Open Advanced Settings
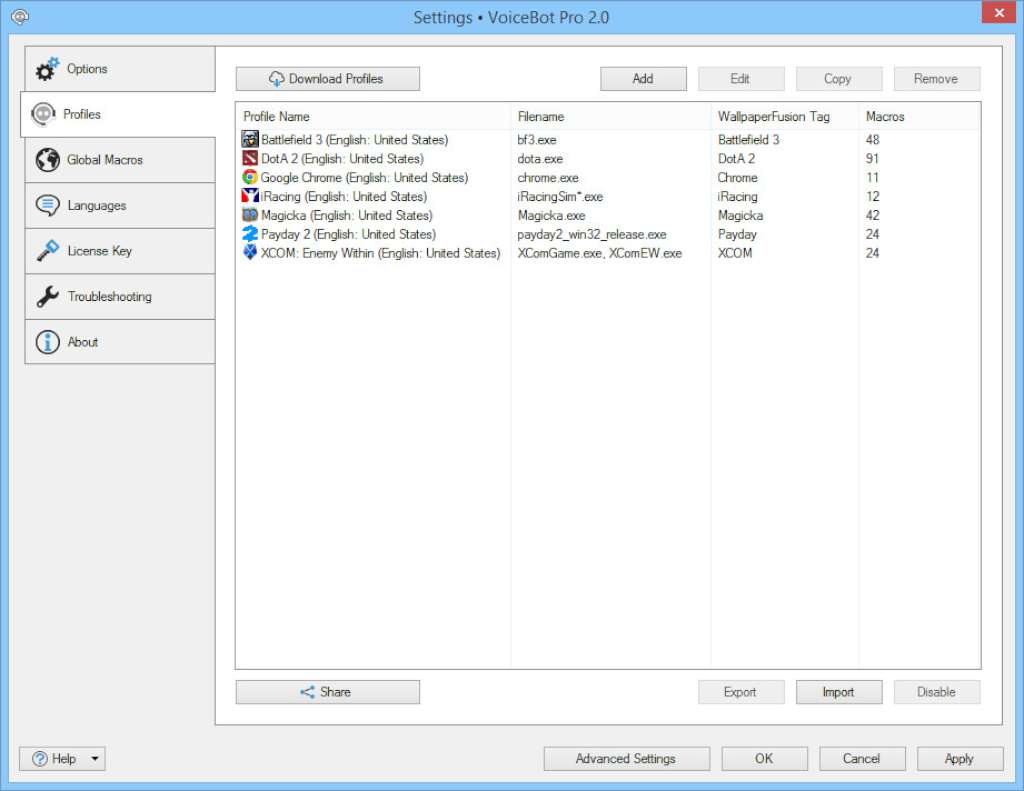The width and height of the screenshot is (1024, 791). (626, 758)
